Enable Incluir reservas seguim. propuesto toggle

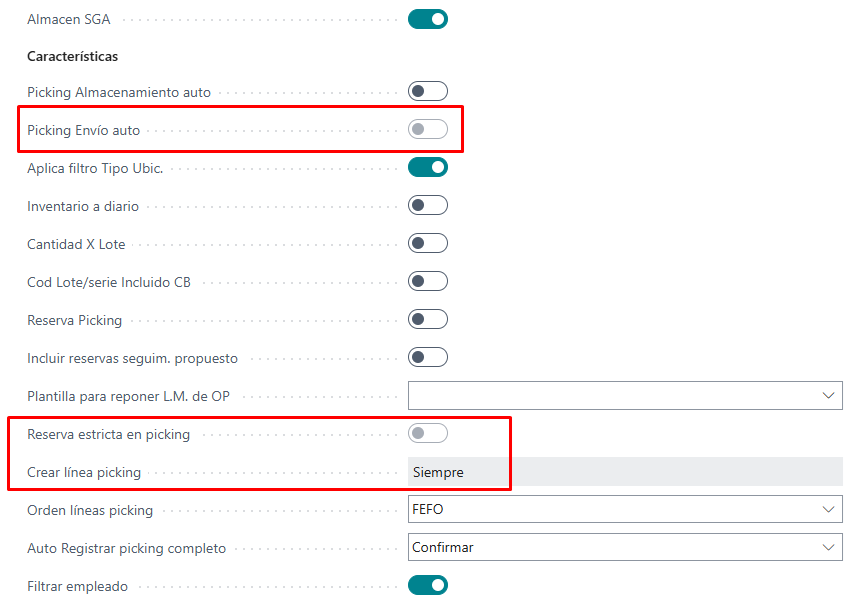(427, 358)
